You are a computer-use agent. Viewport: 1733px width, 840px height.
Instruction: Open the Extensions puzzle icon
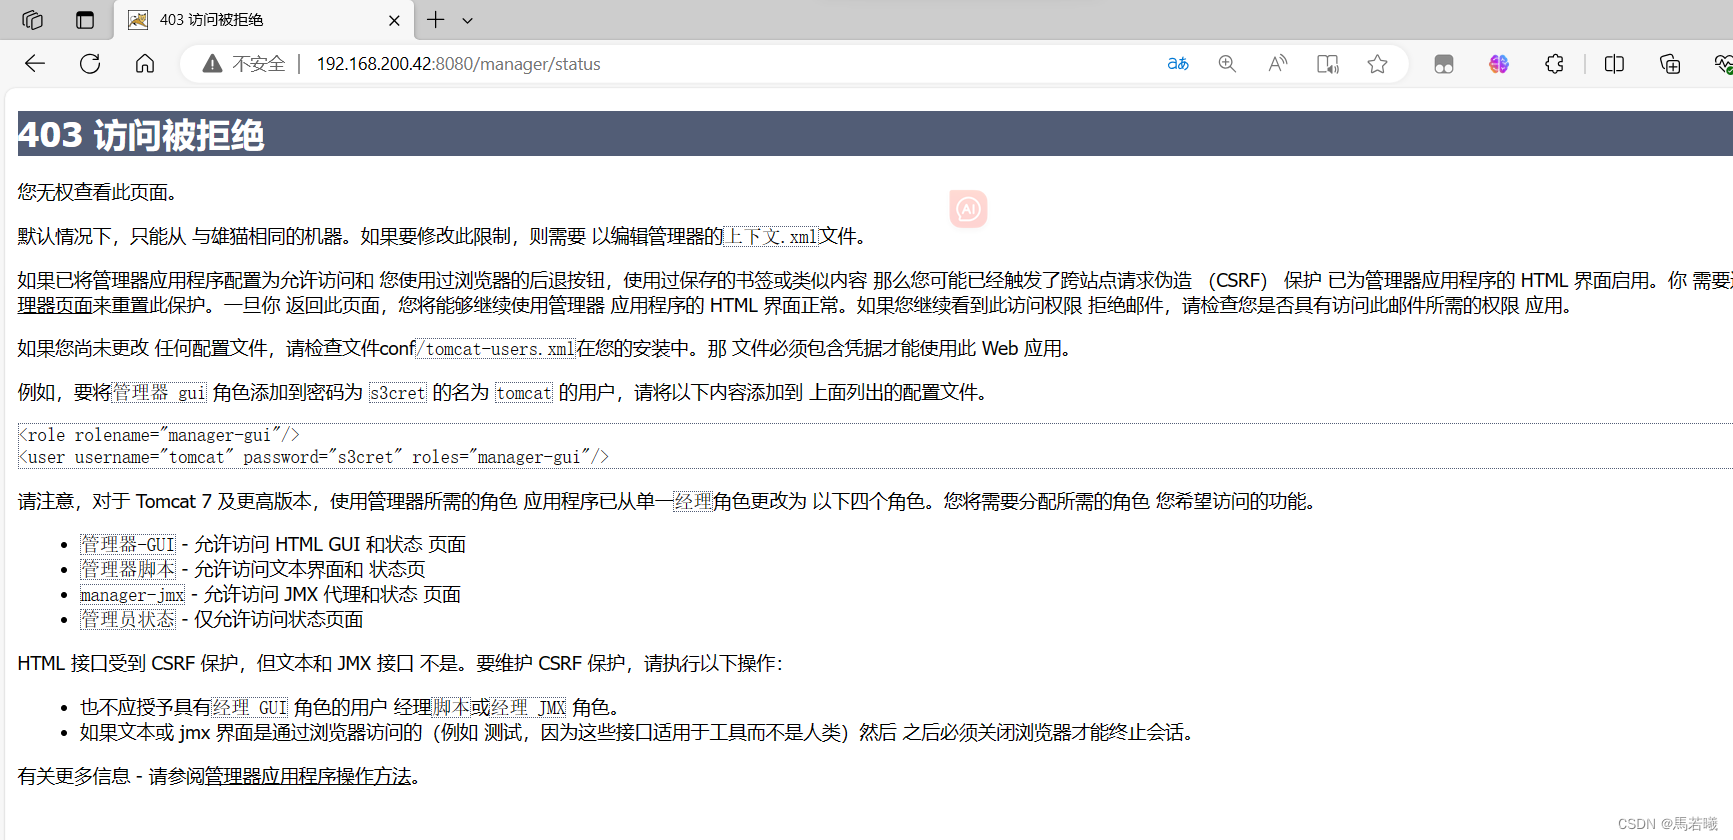[1554, 64]
